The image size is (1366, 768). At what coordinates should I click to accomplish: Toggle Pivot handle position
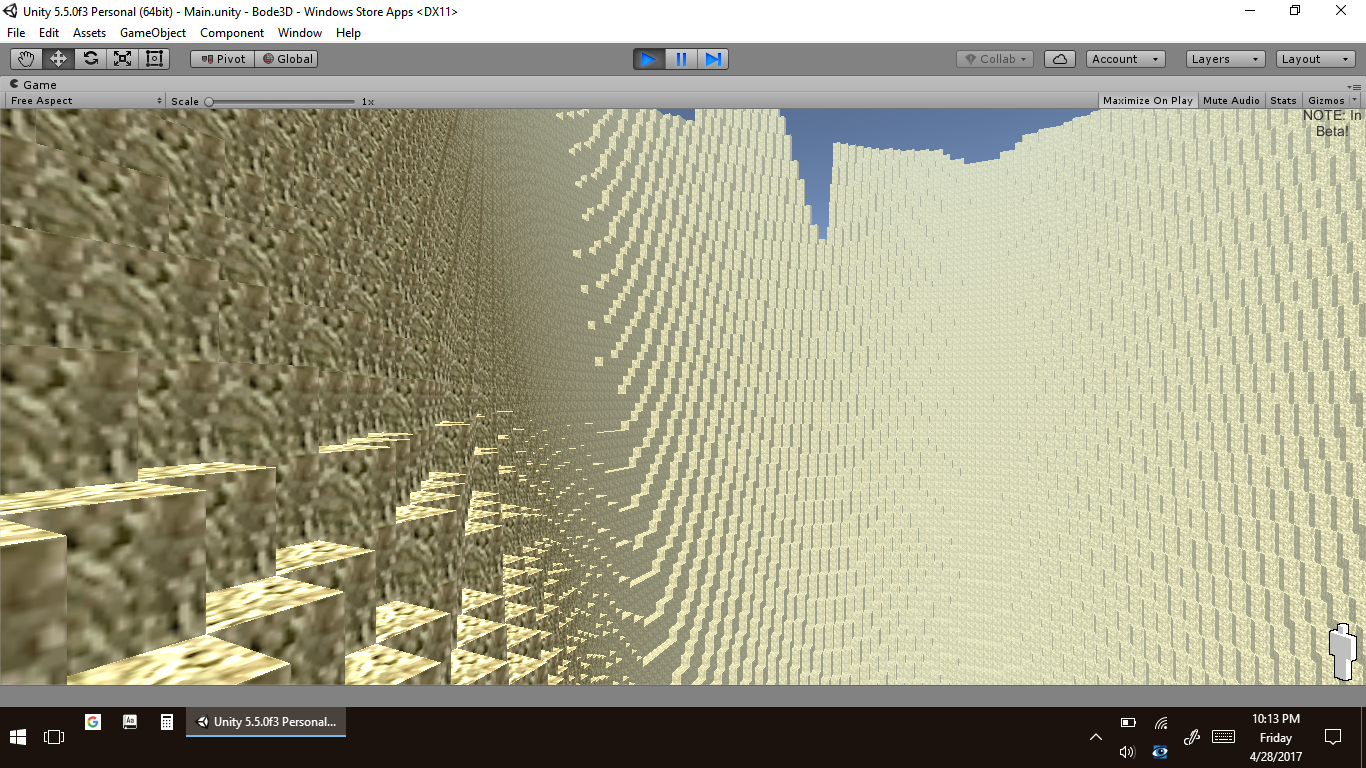(223, 59)
